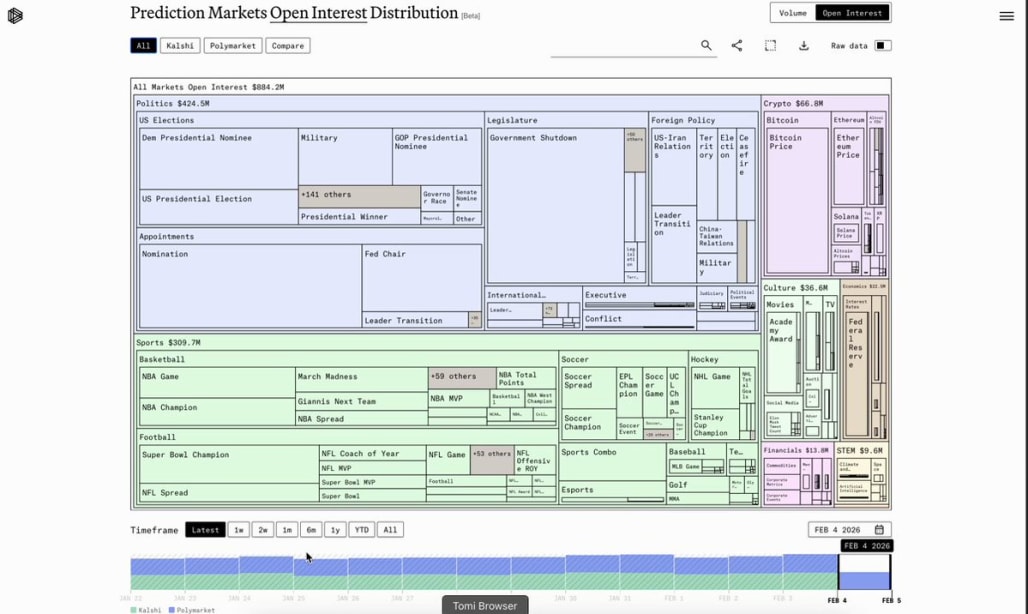Click the site logo icon
The image size is (1028, 614).
15,15
